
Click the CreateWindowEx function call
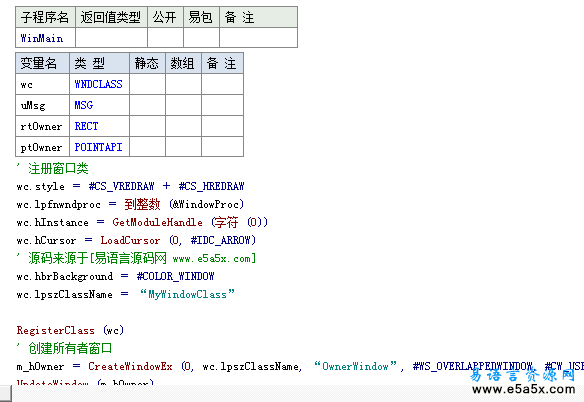[x=130, y=367]
